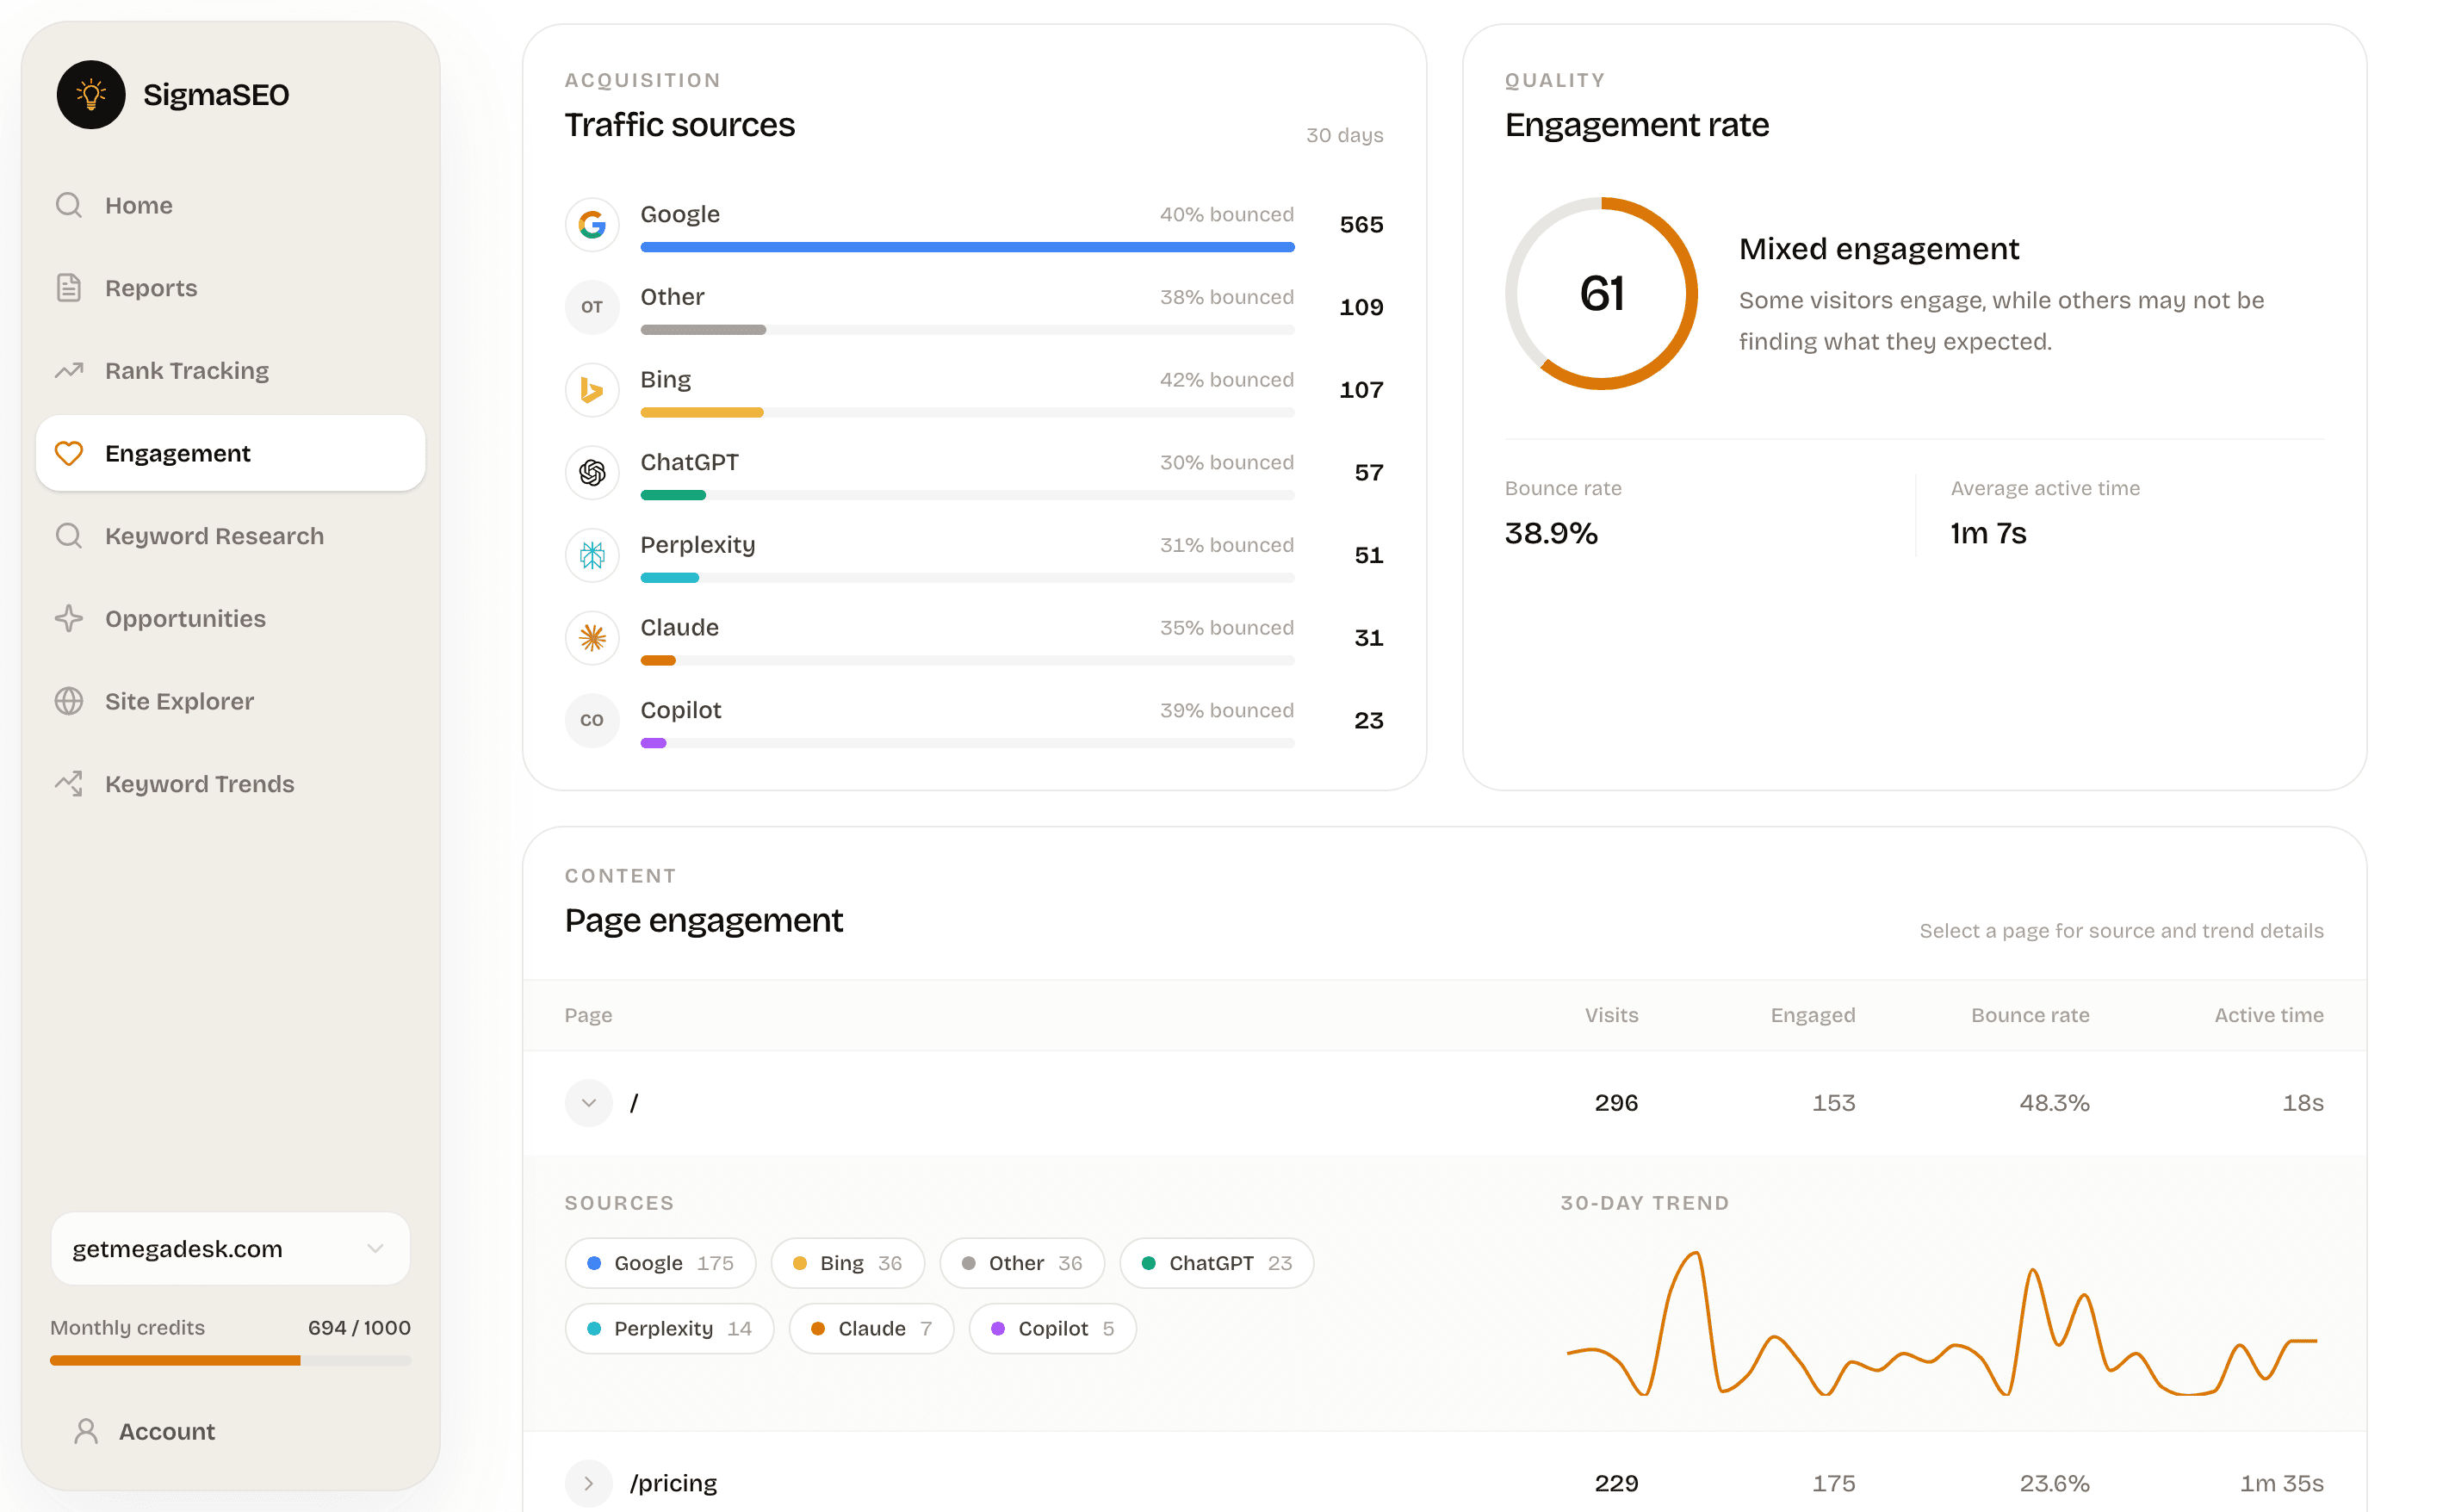Go to Rank Tracking
The width and height of the screenshot is (2449, 1512).
[231, 371]
